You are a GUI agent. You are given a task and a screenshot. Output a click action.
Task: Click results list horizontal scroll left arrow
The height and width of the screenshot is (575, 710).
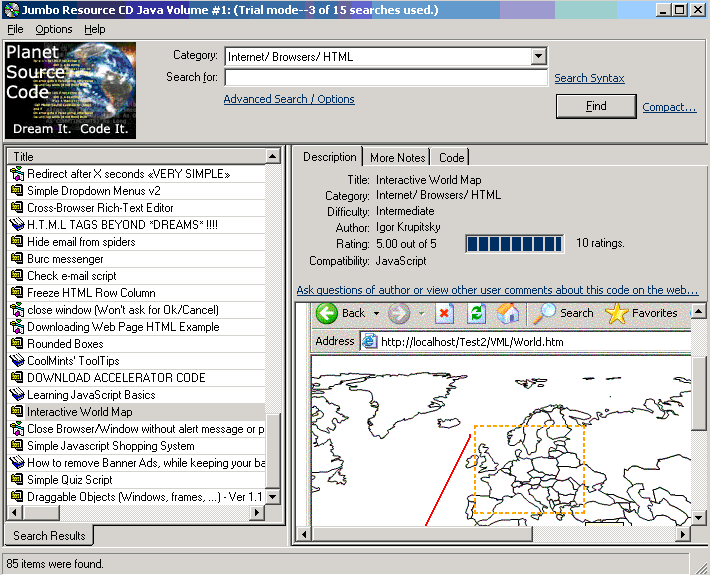[15, 513]
